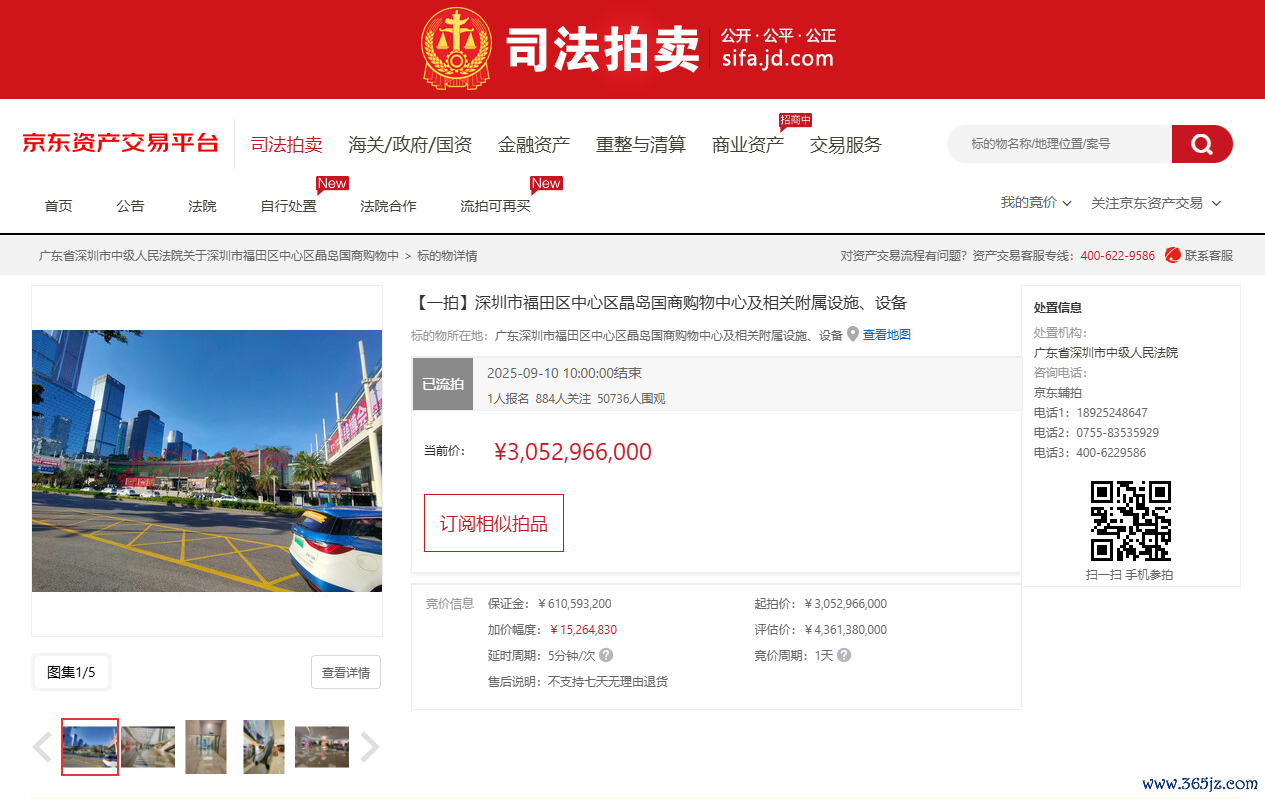Image resolution: width=1265 pixels, height=799 pixels.
Task: Click the 查看详情 button
Action: 346,673
